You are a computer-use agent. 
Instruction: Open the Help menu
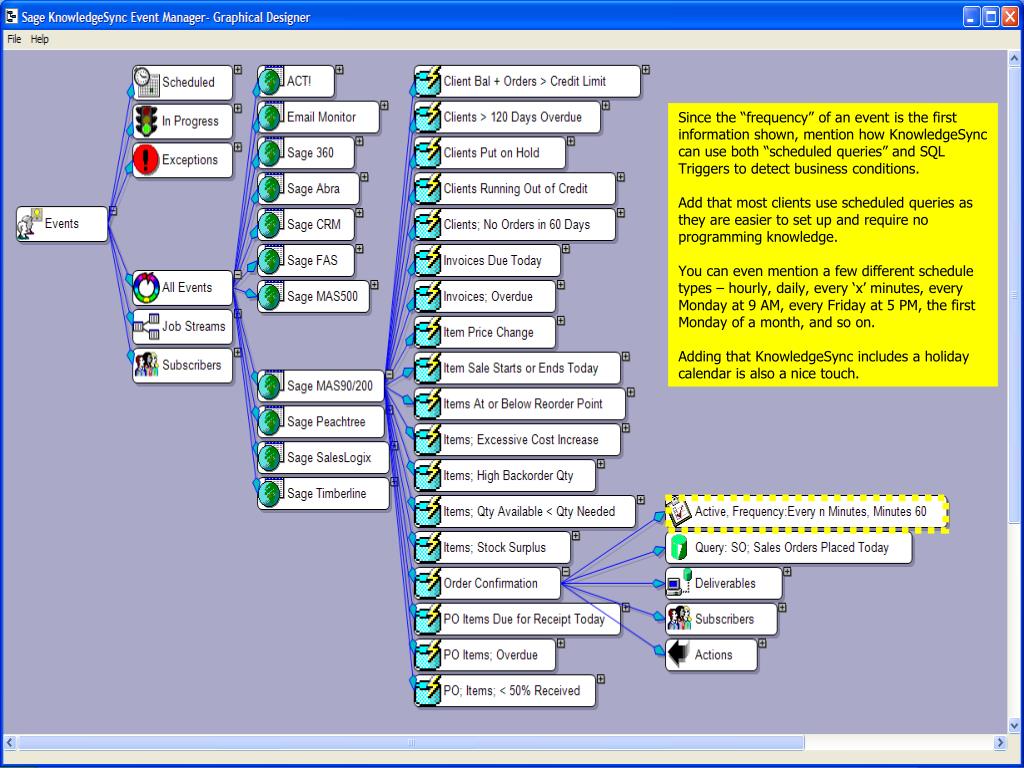40,39
